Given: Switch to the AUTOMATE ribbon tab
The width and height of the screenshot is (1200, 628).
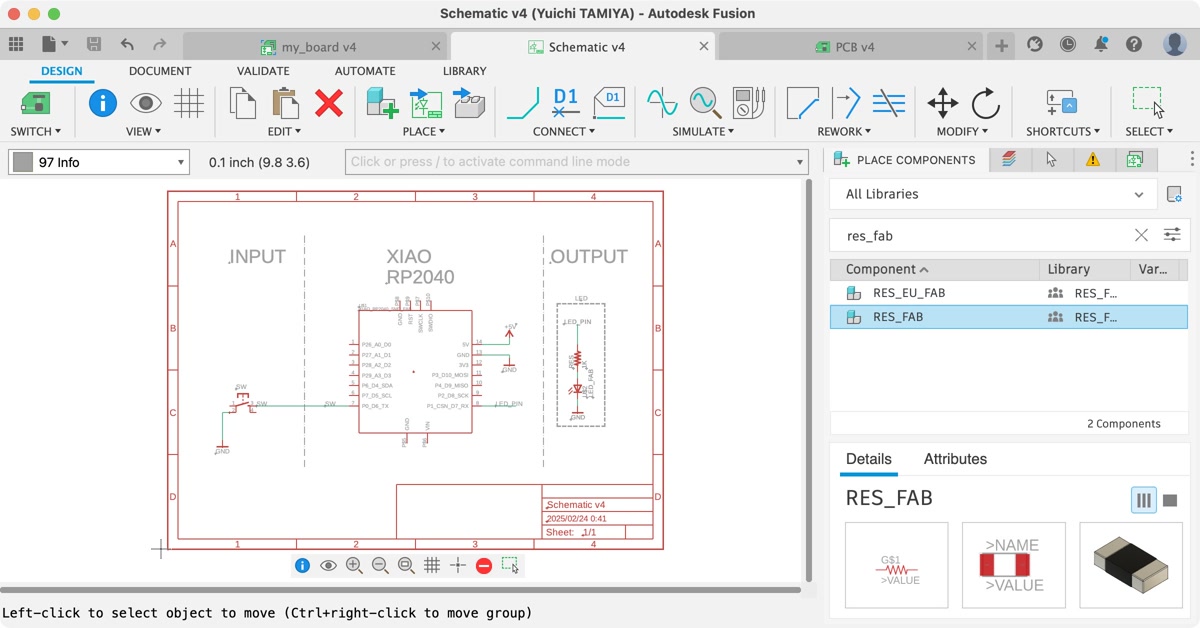Looking at the screenshot, I should click(365, 71).
